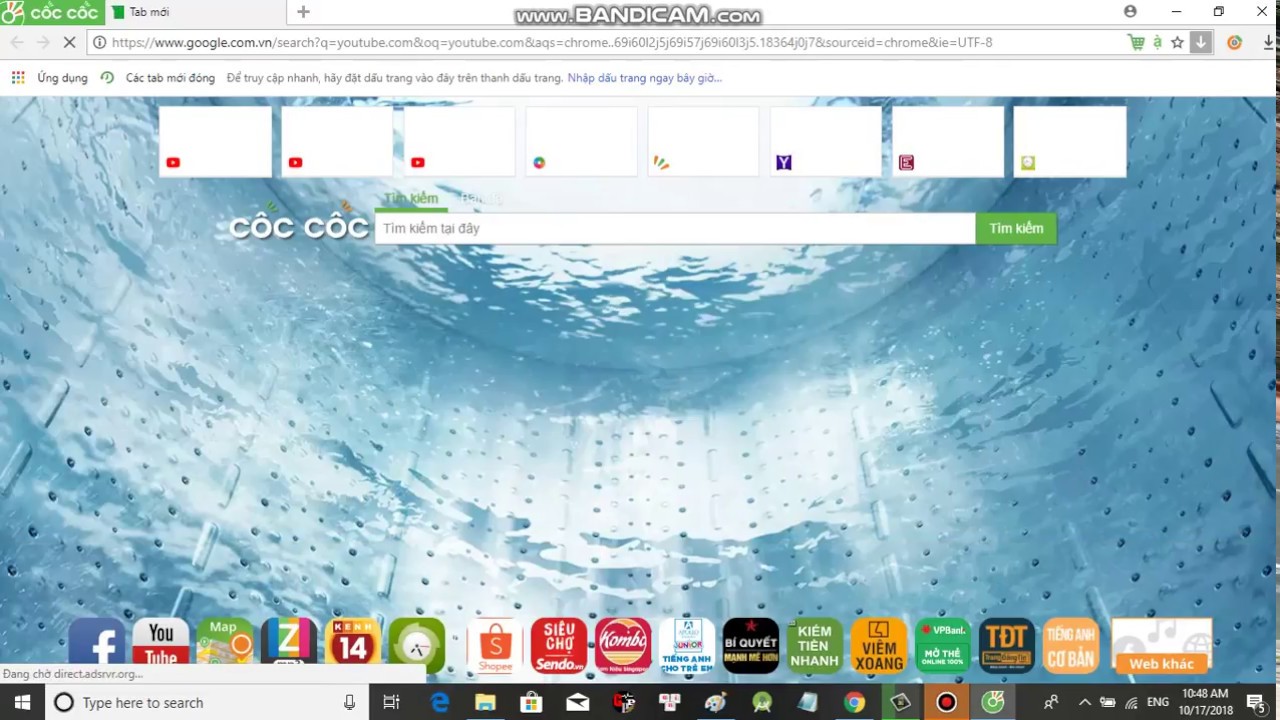
Task: Click the Bandicam red record taskbar icon
Action: pos(946,702)
